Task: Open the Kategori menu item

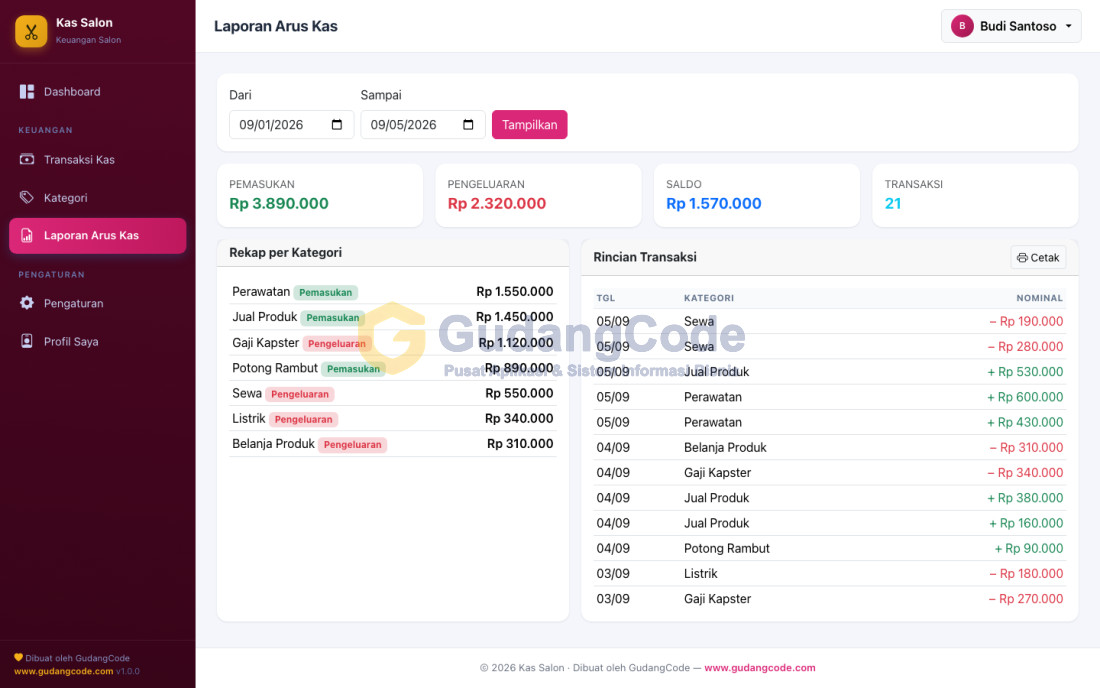Action: 98,197
